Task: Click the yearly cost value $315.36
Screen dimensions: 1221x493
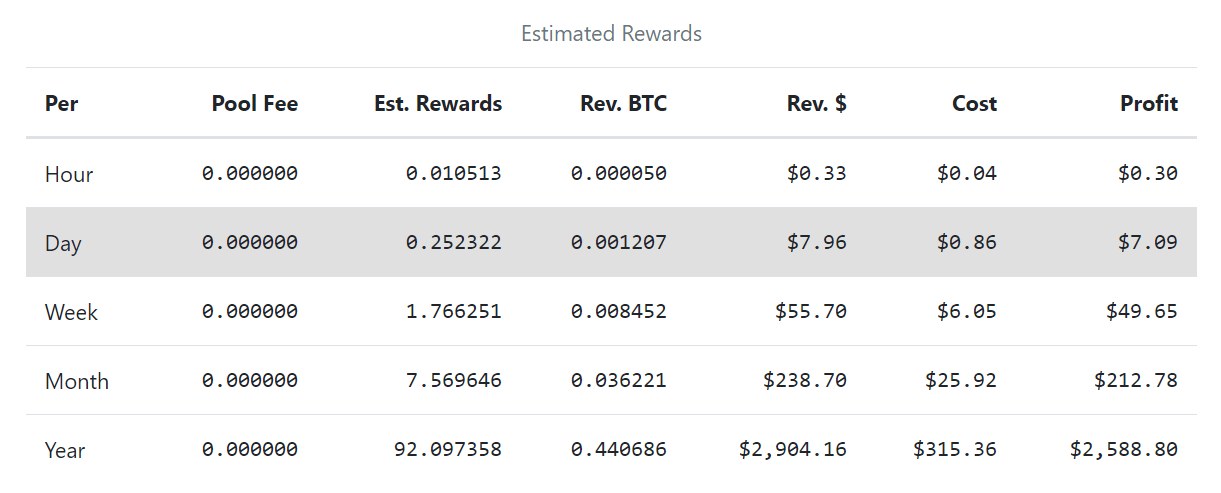Action: pos(954,450)
